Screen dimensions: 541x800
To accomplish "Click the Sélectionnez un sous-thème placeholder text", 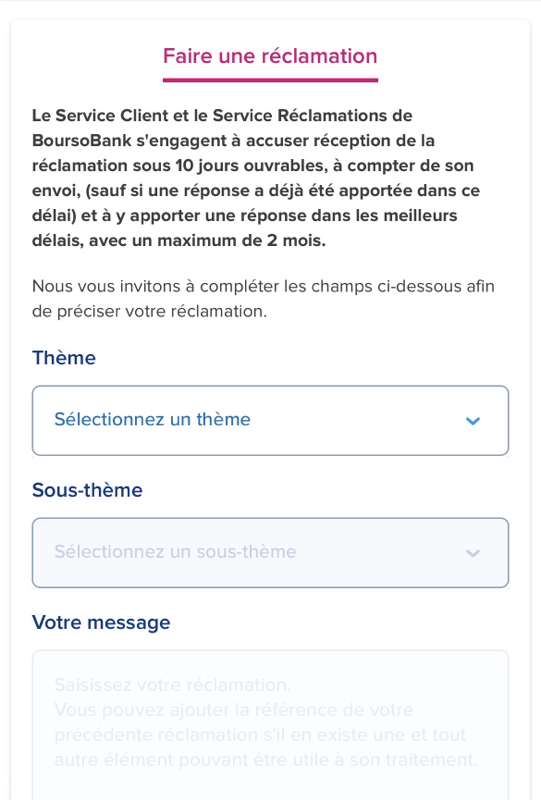I will tap(175, 552).
